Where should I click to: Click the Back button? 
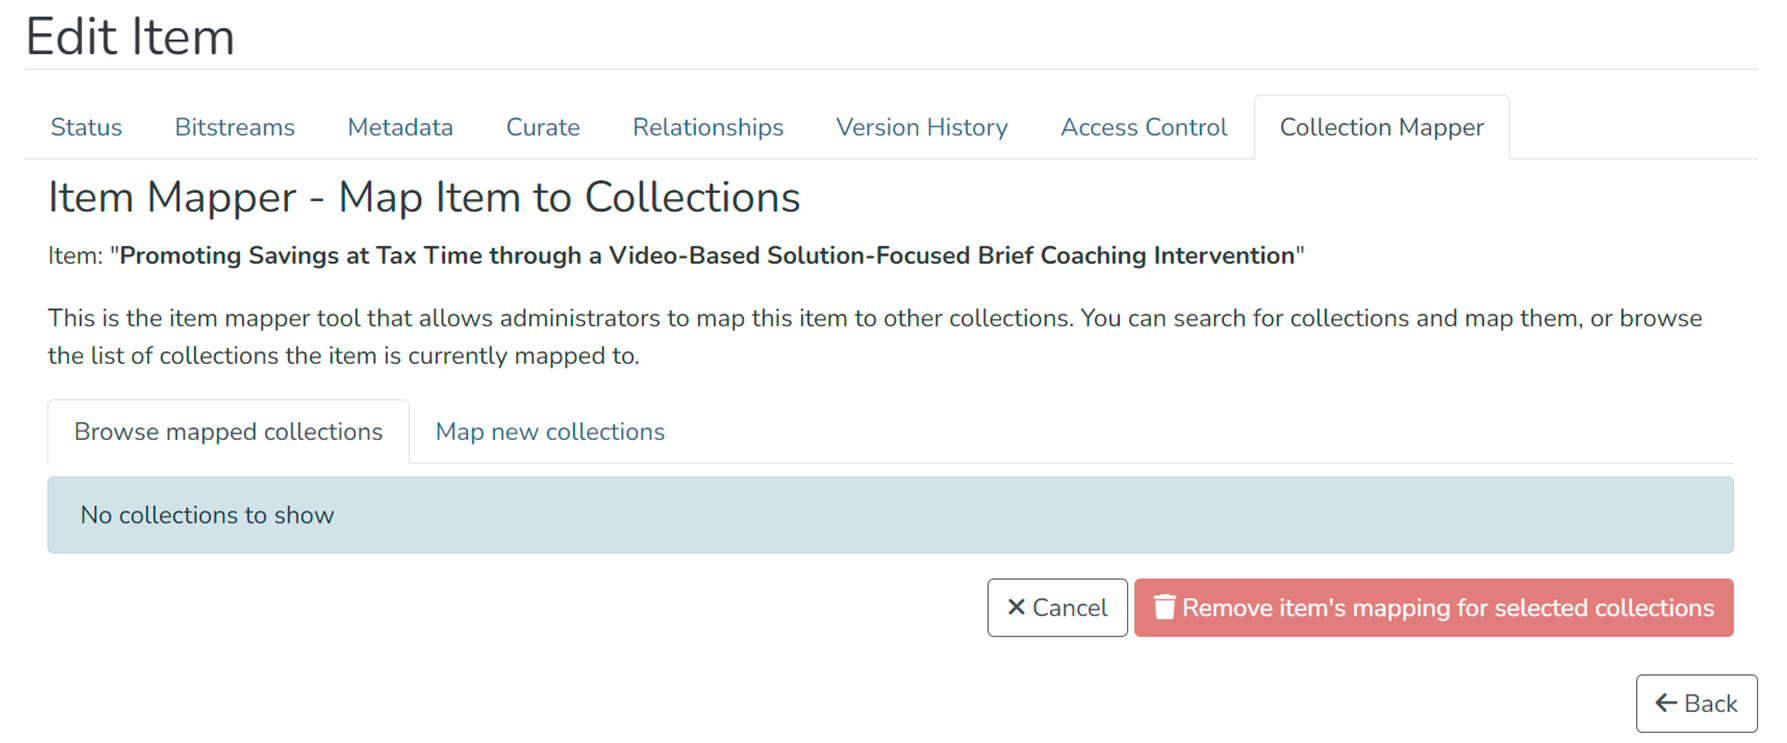(x=1696, y=703)
